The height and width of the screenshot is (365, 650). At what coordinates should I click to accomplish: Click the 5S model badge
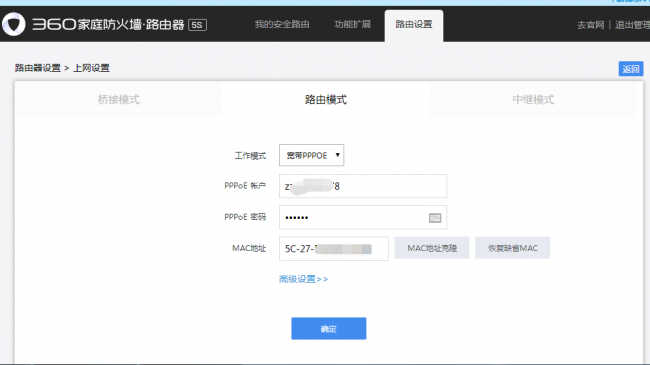(x=197, y=25)
